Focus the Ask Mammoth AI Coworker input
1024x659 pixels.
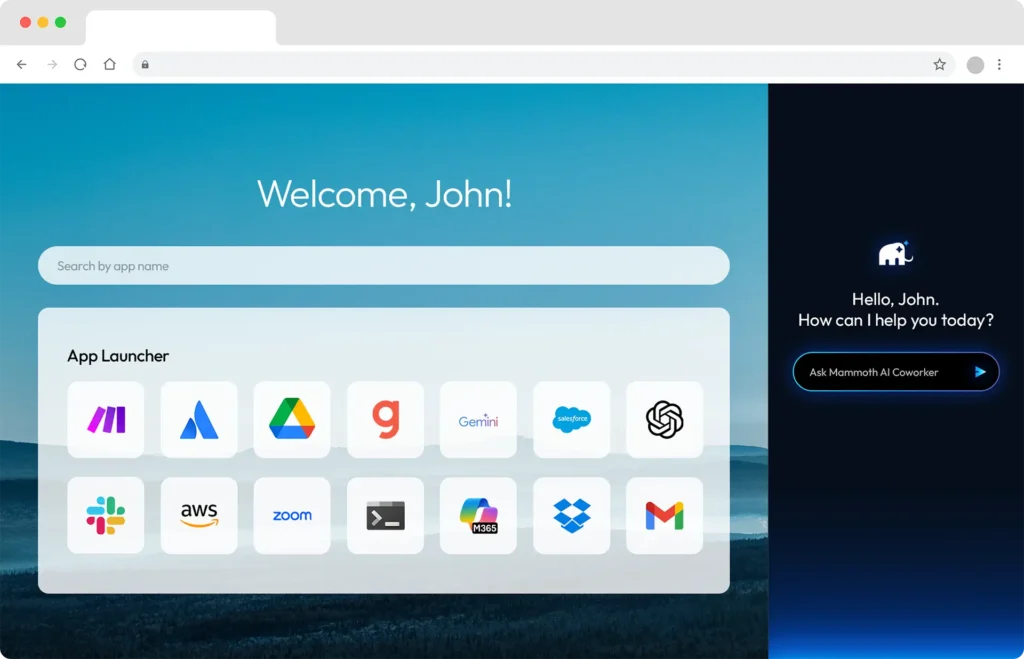[x=880, y=372]
